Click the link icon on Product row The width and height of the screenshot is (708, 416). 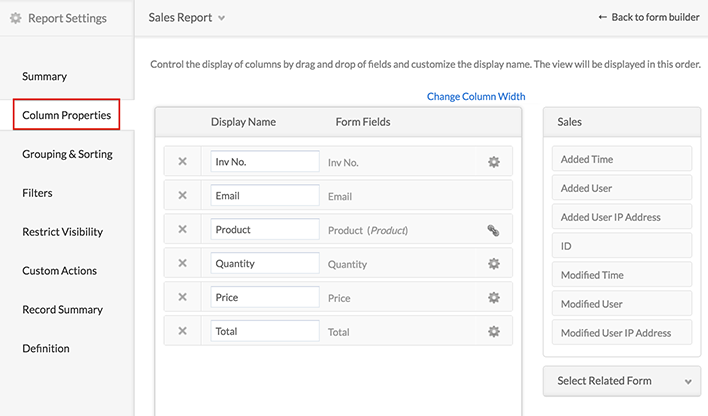coord(493,230)
